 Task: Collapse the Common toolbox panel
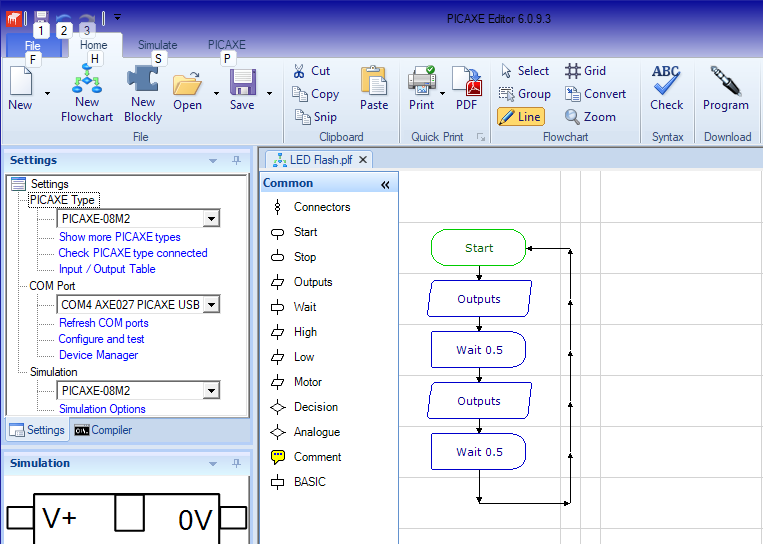coord(385,184)
